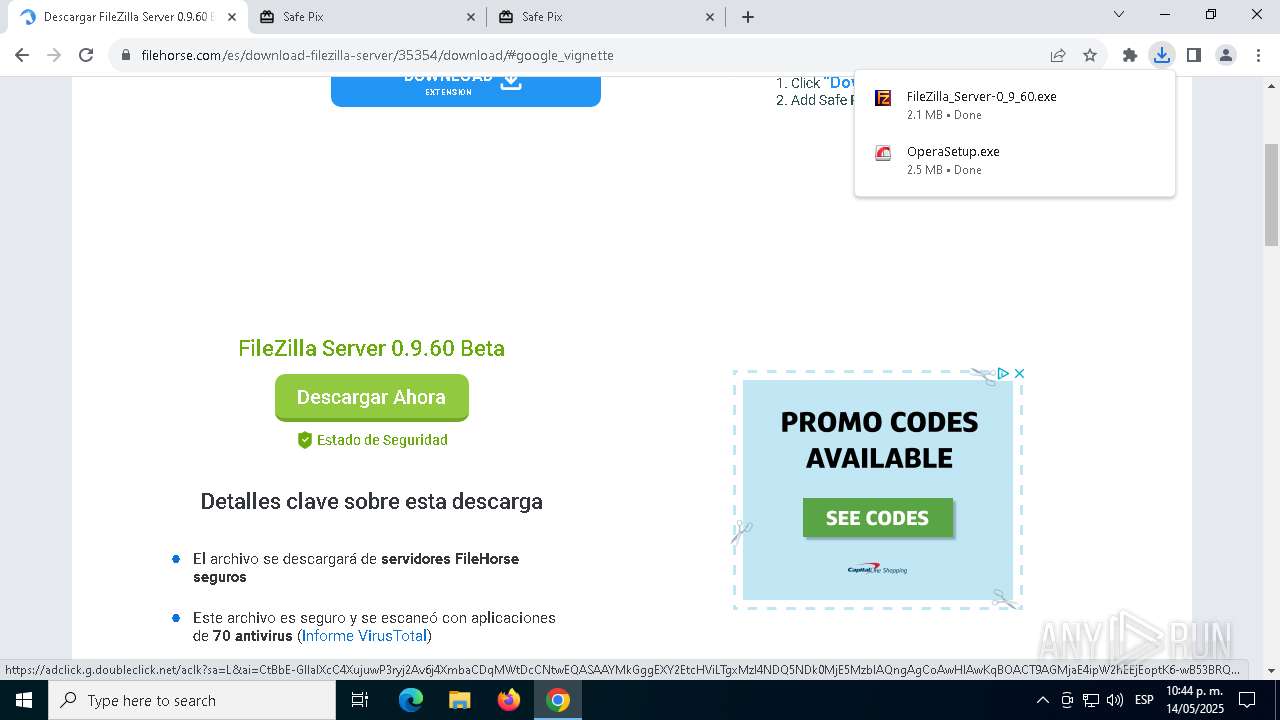
Task: Click the FileZilla file icon in downloads
Action: click(883, 98)
